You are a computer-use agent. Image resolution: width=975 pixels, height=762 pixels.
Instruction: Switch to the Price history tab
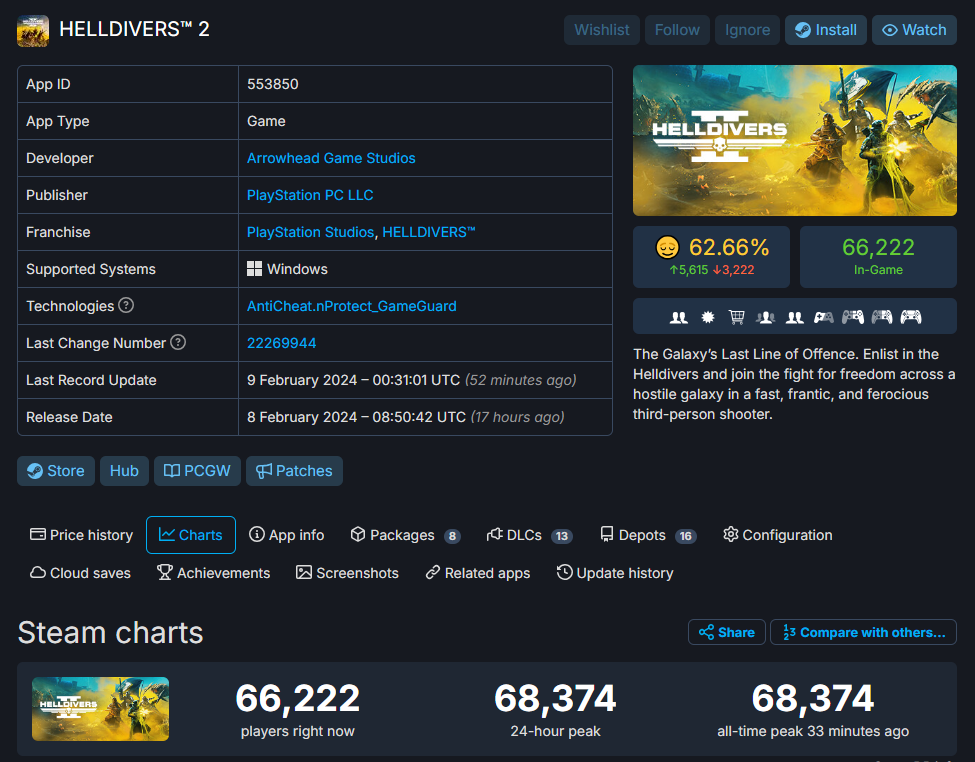point(81,535)
